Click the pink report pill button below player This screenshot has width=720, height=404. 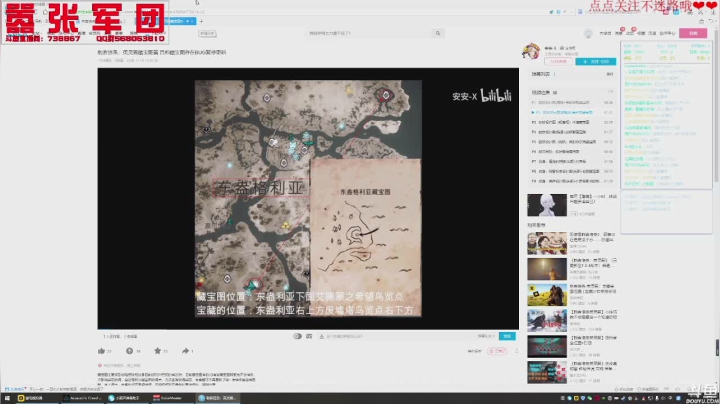(497, 351)
